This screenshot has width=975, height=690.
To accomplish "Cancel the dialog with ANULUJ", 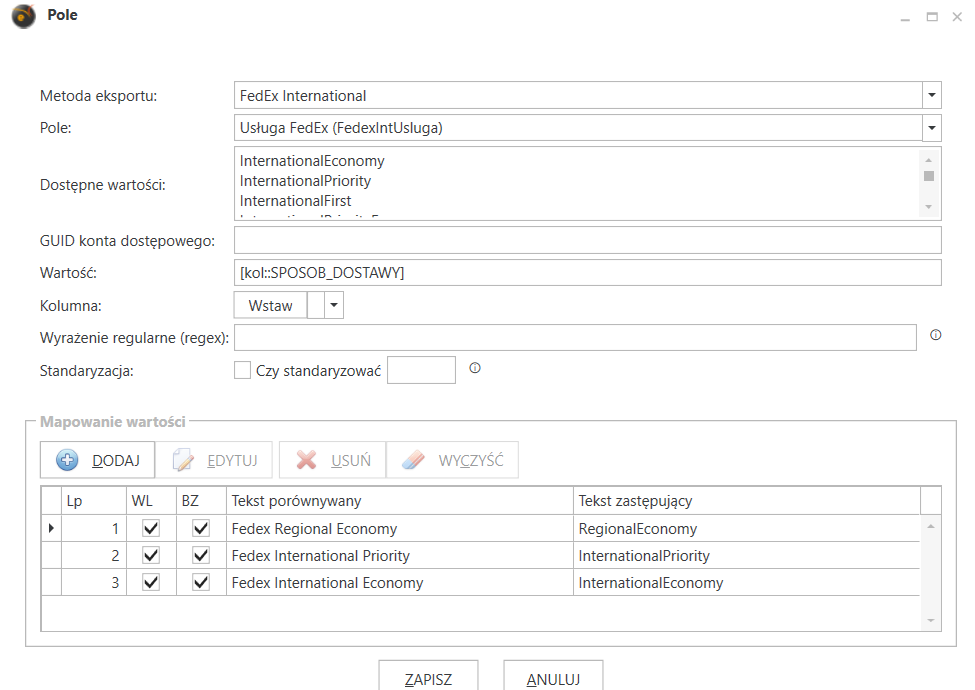I will (x=553, y=678).
